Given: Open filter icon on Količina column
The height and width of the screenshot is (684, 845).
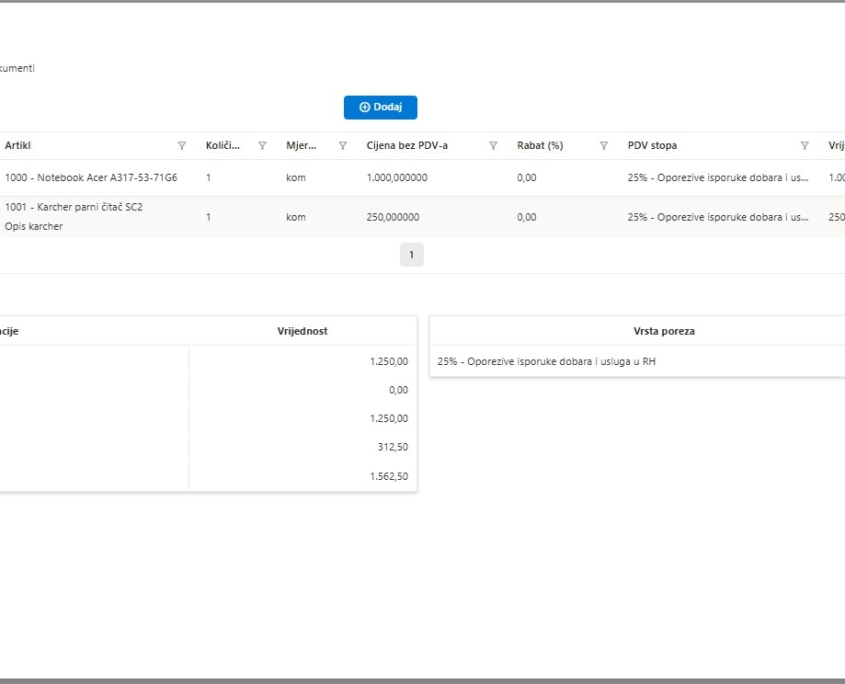Looking at the screenshot, I should click(x=262, y=146).
